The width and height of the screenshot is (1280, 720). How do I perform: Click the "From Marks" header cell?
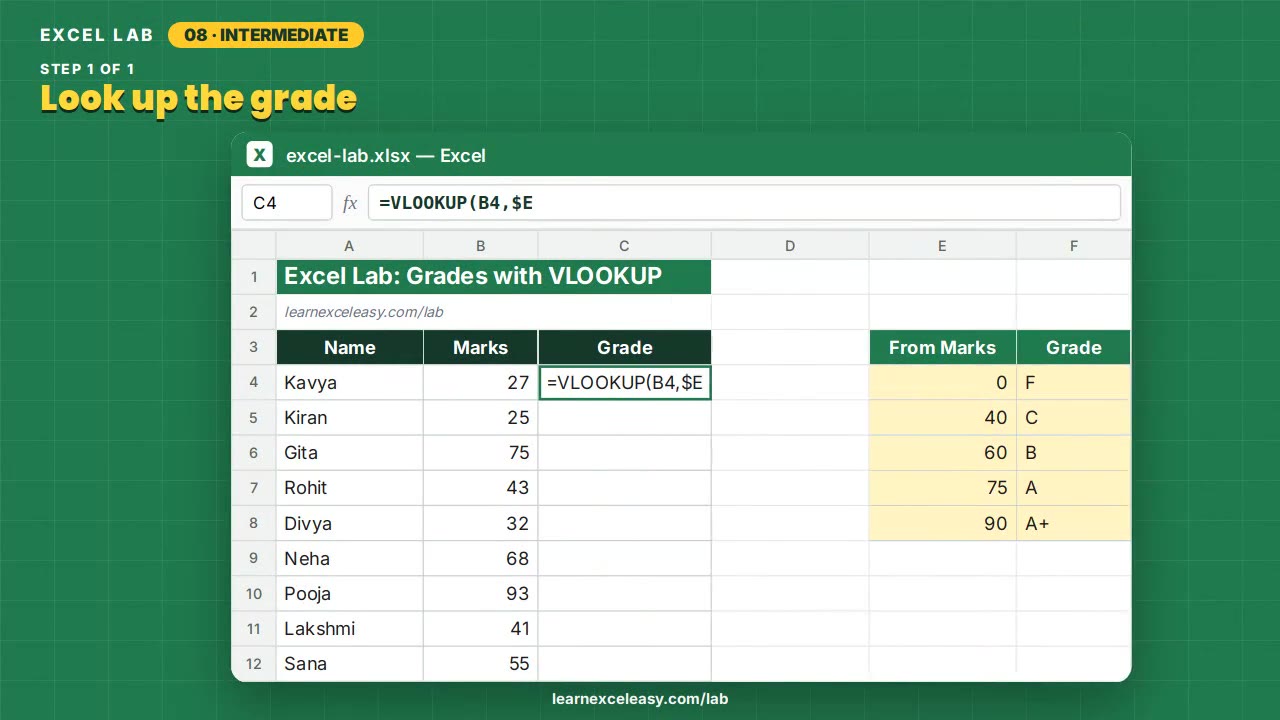(942, 347)
